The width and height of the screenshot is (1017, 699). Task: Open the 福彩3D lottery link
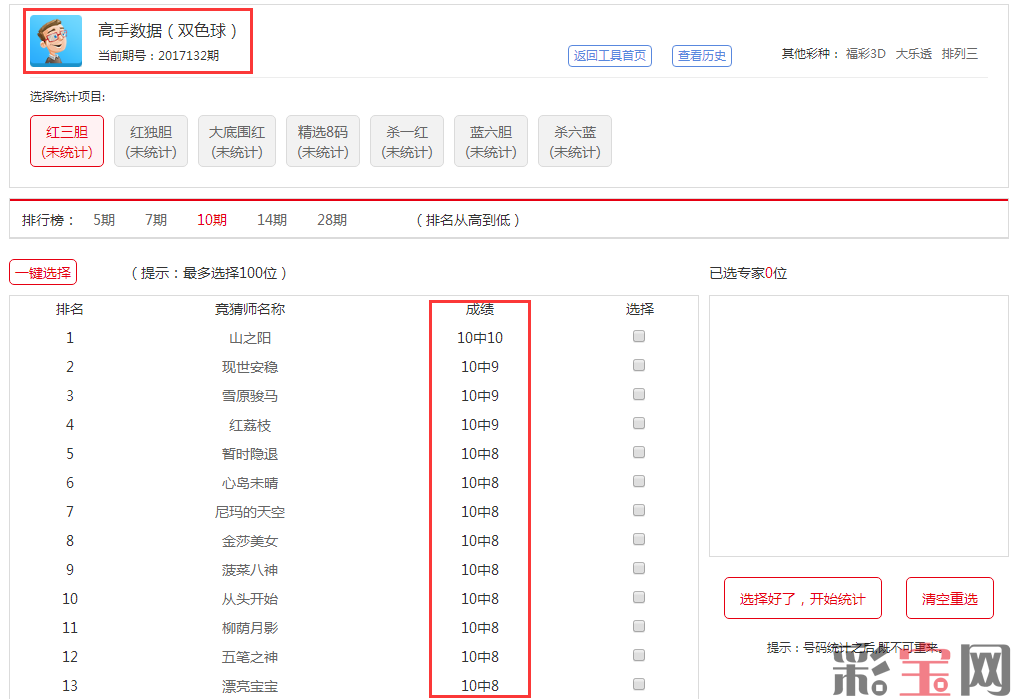coord(865,54)
